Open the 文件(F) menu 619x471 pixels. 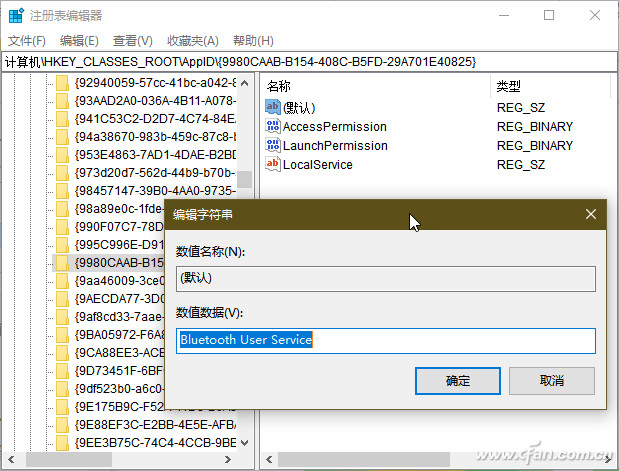tap(27, 41)
